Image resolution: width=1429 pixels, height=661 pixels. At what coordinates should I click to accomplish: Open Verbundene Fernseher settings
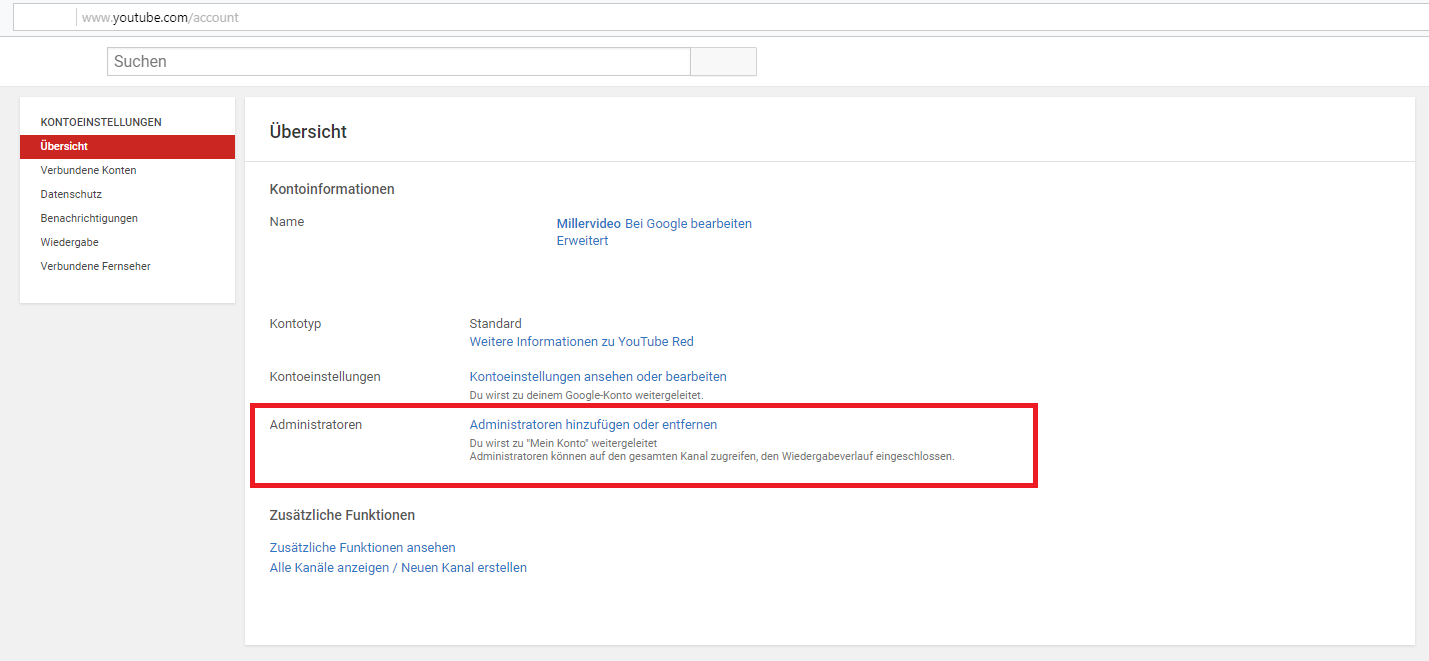pyautogui.click(x=95, y=266)
